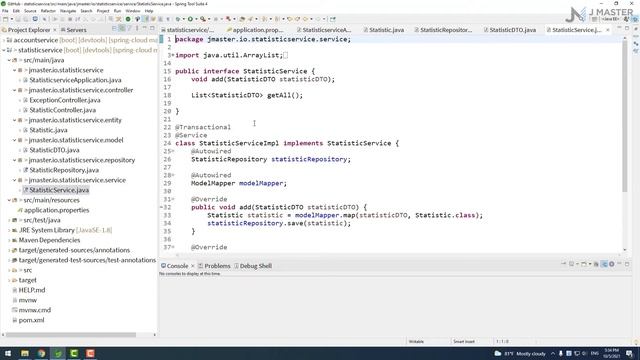Click Display Selected Console icon
This screenshot has width=640, height=360.
pos(571,264)
